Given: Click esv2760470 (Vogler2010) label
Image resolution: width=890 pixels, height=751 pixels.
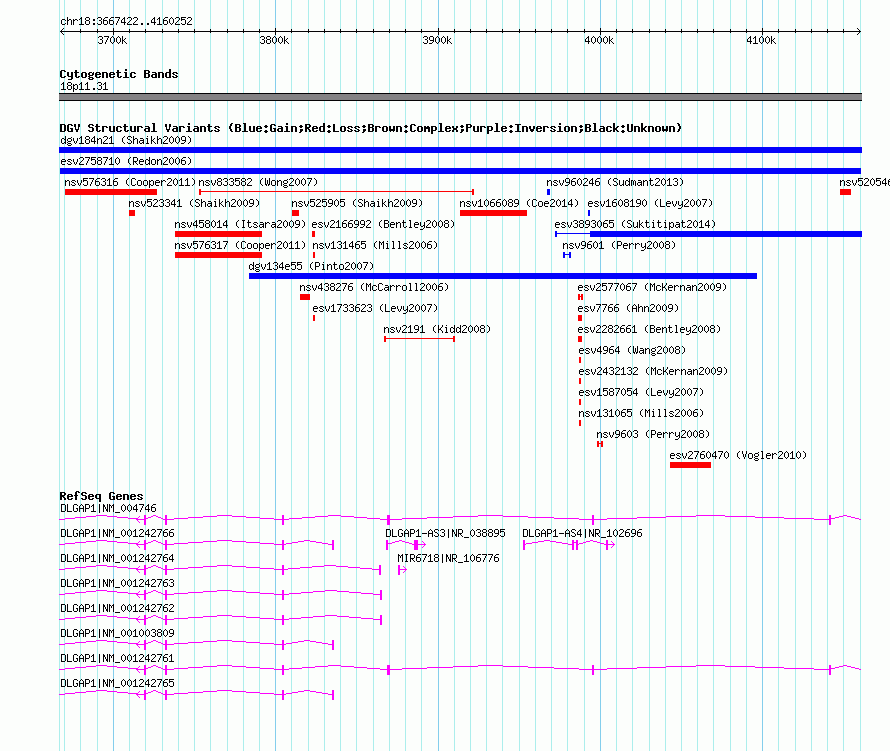Looking at the screenshot, I should (x=738, y=455).
